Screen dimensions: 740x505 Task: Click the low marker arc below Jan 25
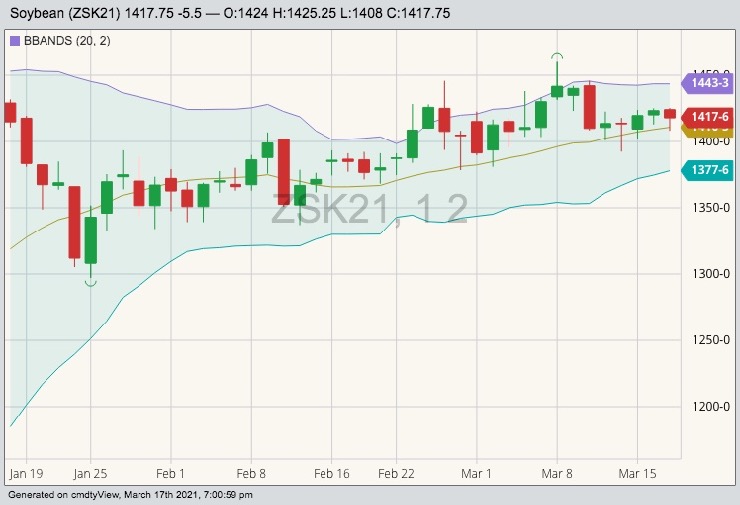click(90, 284)
